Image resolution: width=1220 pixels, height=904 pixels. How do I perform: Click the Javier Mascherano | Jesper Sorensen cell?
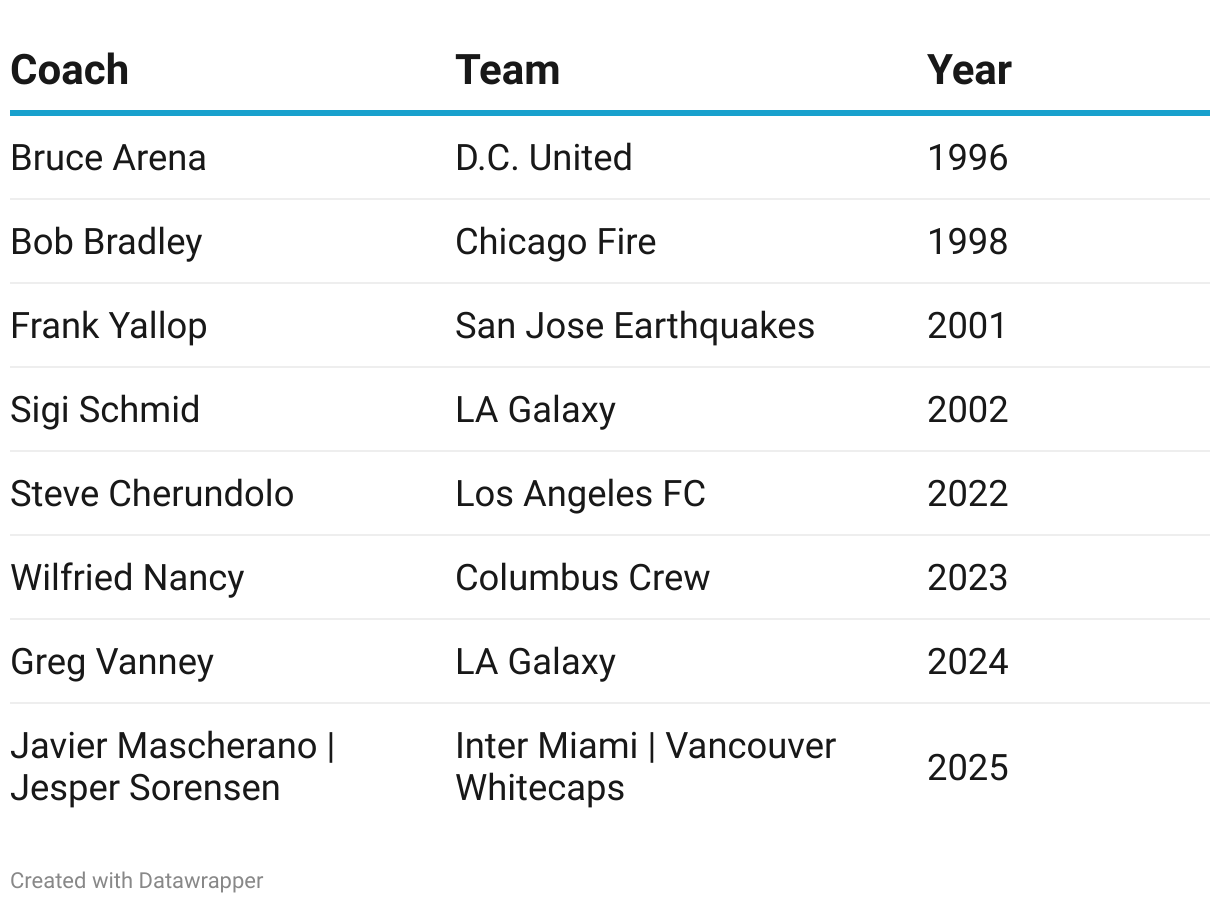tap(172, 767)
